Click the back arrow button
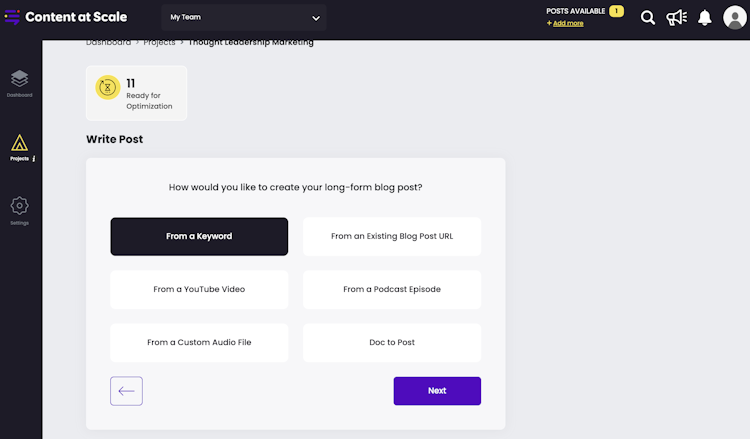This screenshot has width=750, height=439. click(x=126, y=391)
